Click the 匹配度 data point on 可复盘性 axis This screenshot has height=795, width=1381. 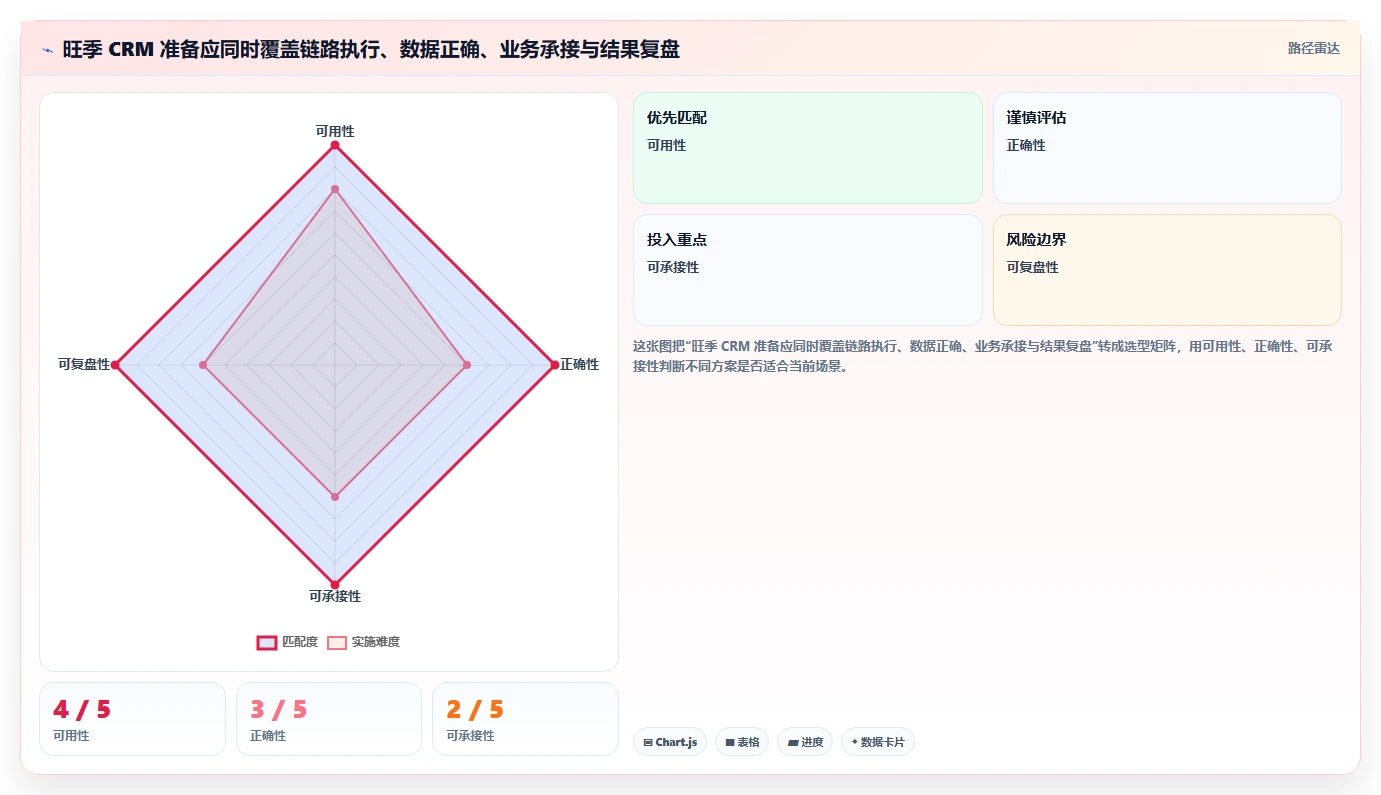(115, 365)
